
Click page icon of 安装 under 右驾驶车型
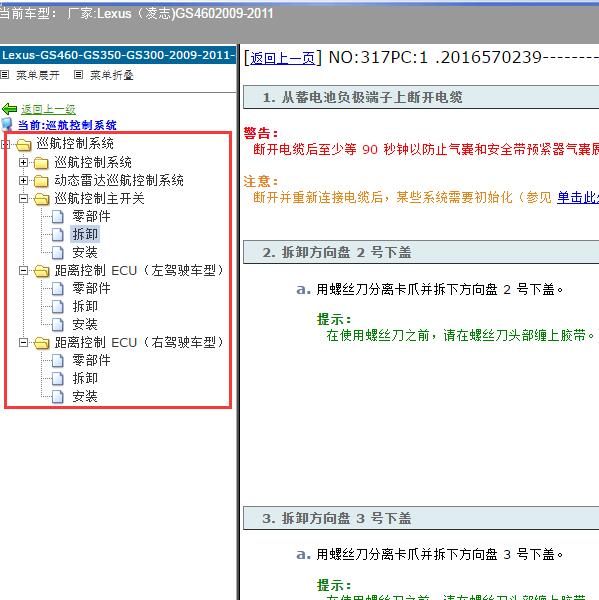(58, 396)
